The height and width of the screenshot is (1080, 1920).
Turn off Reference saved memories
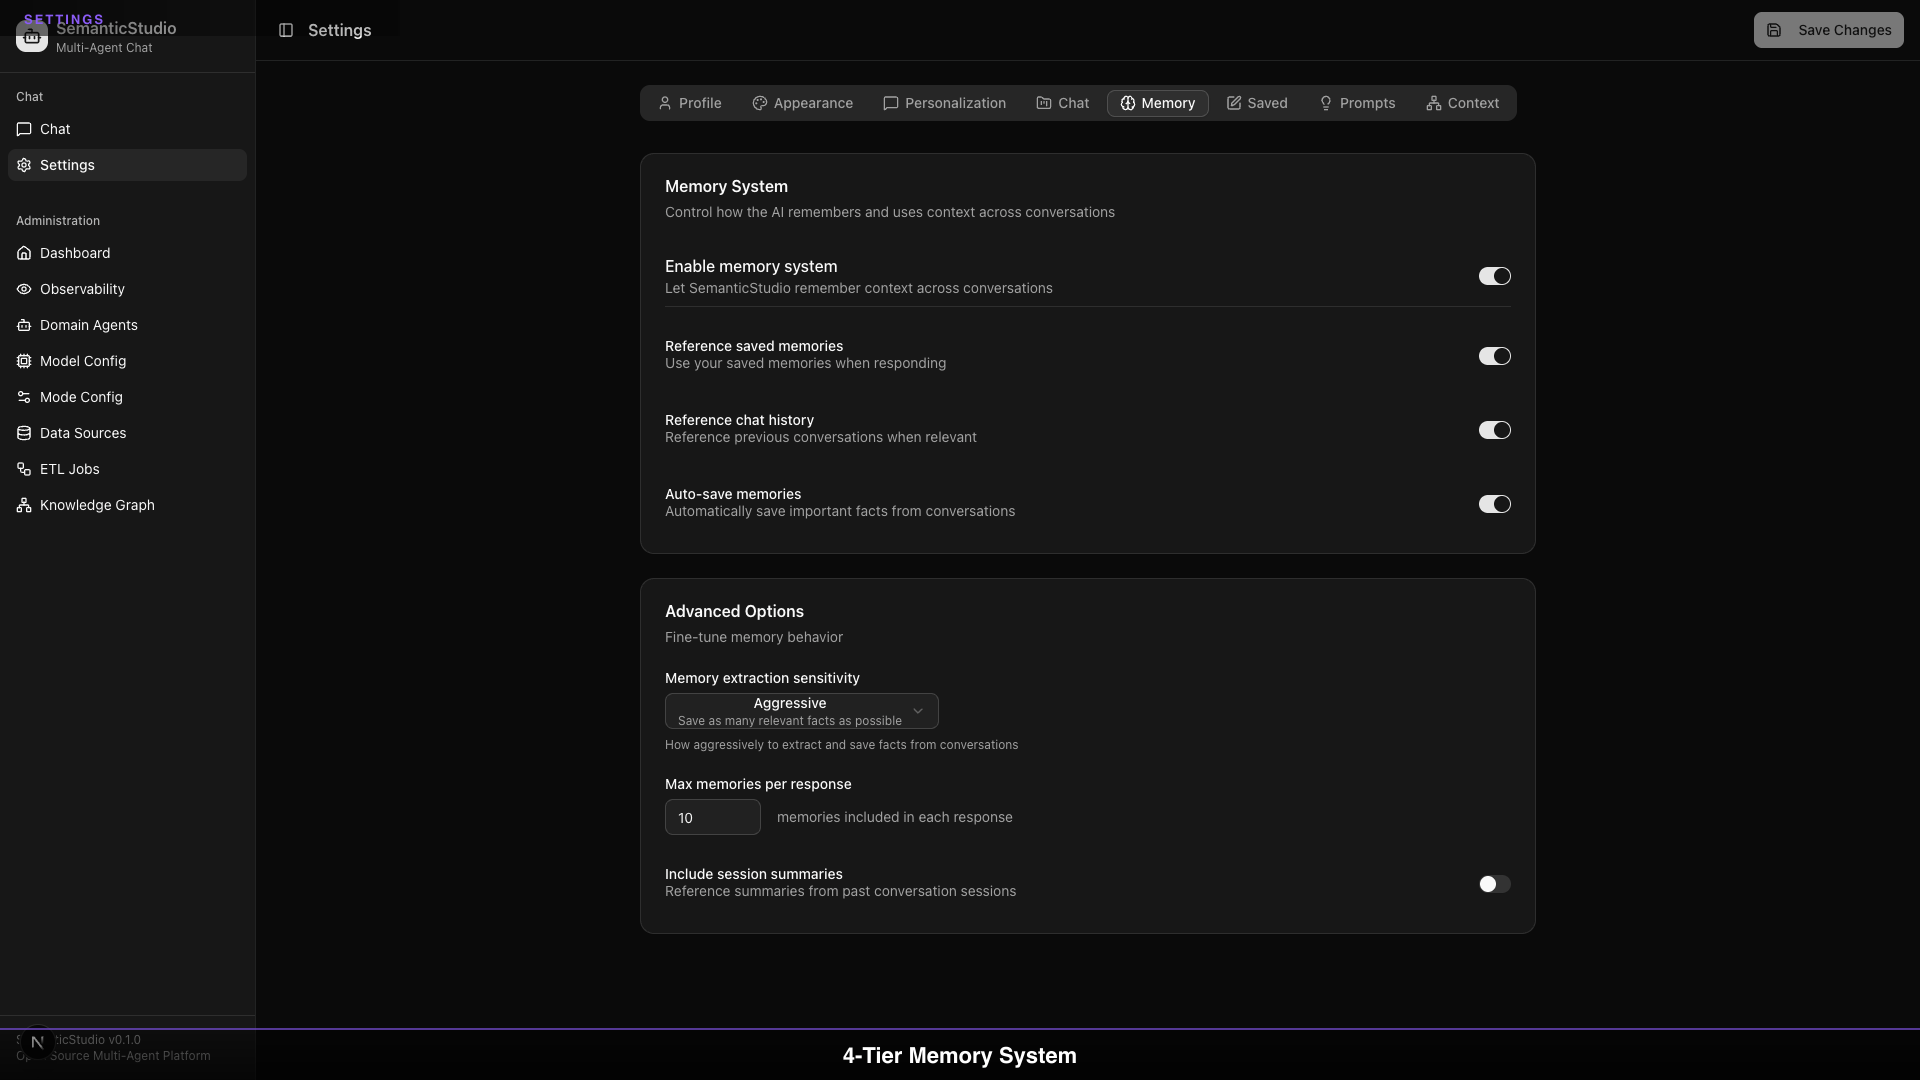coord(1494,356)
